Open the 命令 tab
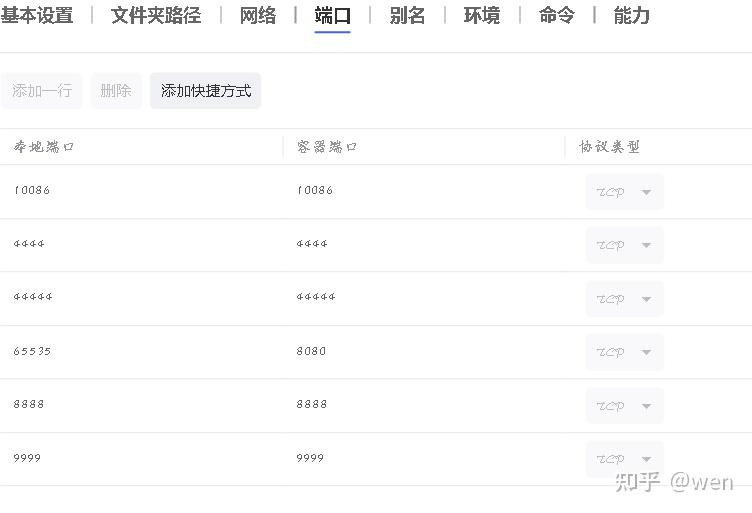Image resolution: width=752 pixels, height=513 pixels. coord(556,16)
